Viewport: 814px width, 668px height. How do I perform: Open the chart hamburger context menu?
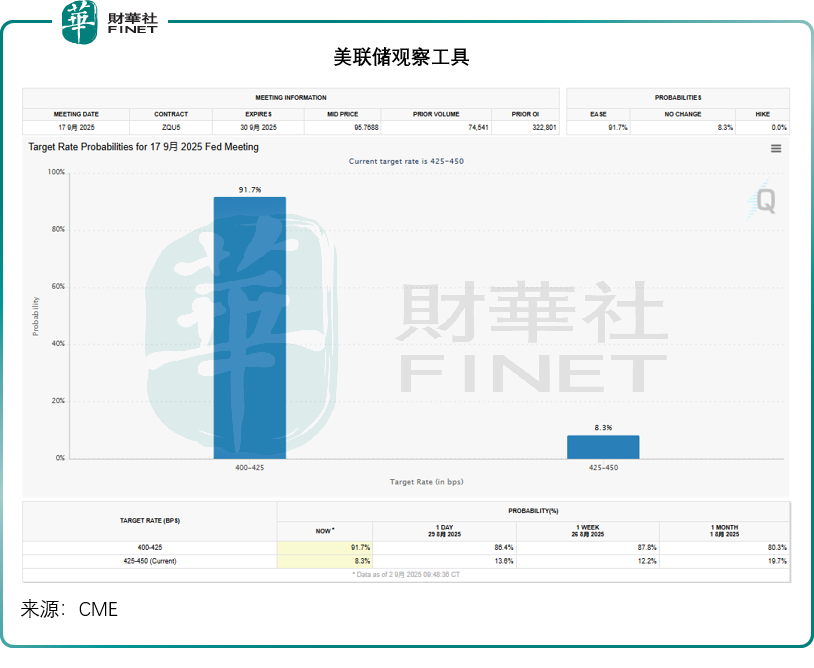pyautogui.click(x=776, y=149)
